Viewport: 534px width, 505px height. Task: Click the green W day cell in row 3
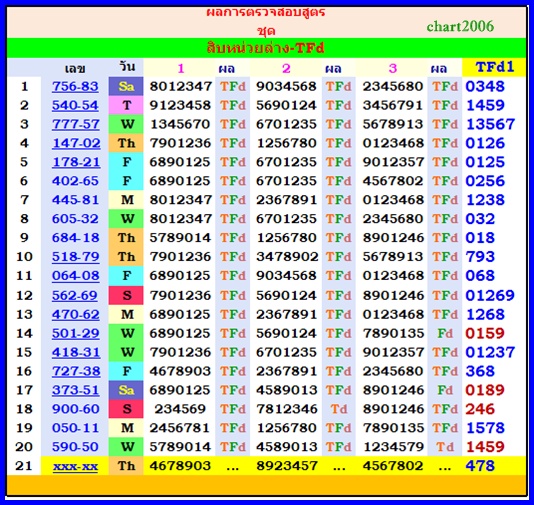[x=126, y=124]
